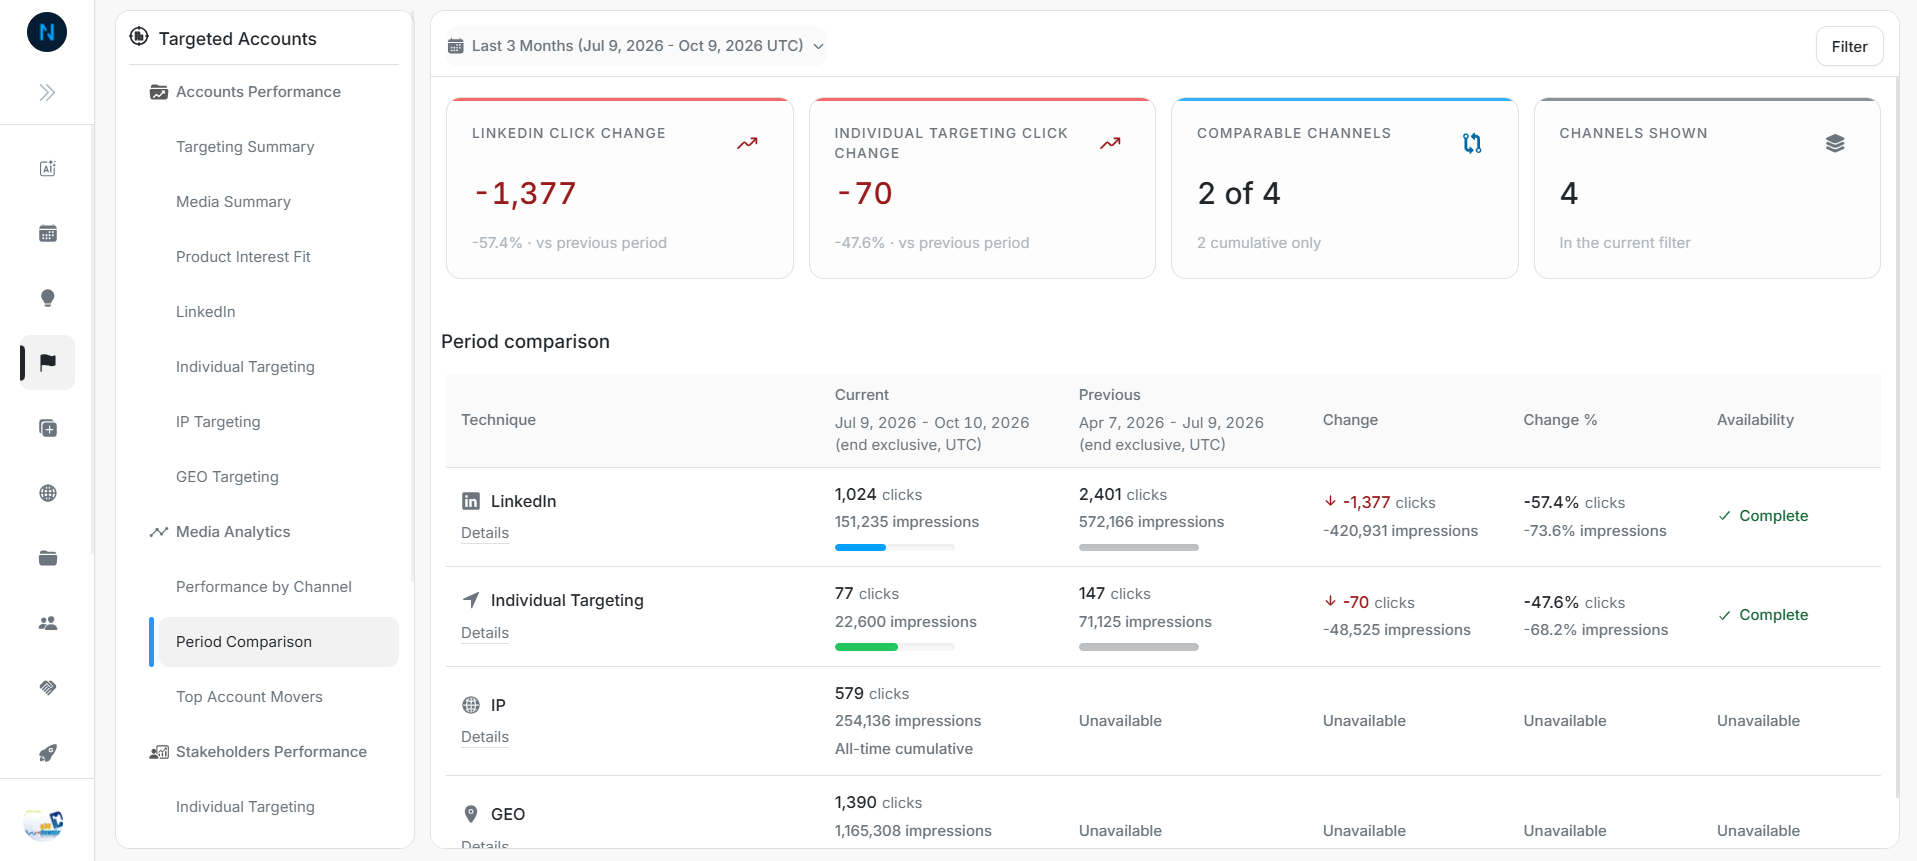Go to Targeting Summary page
Image resolution: width=1917 pixels, height=861 pixels.
245,147
